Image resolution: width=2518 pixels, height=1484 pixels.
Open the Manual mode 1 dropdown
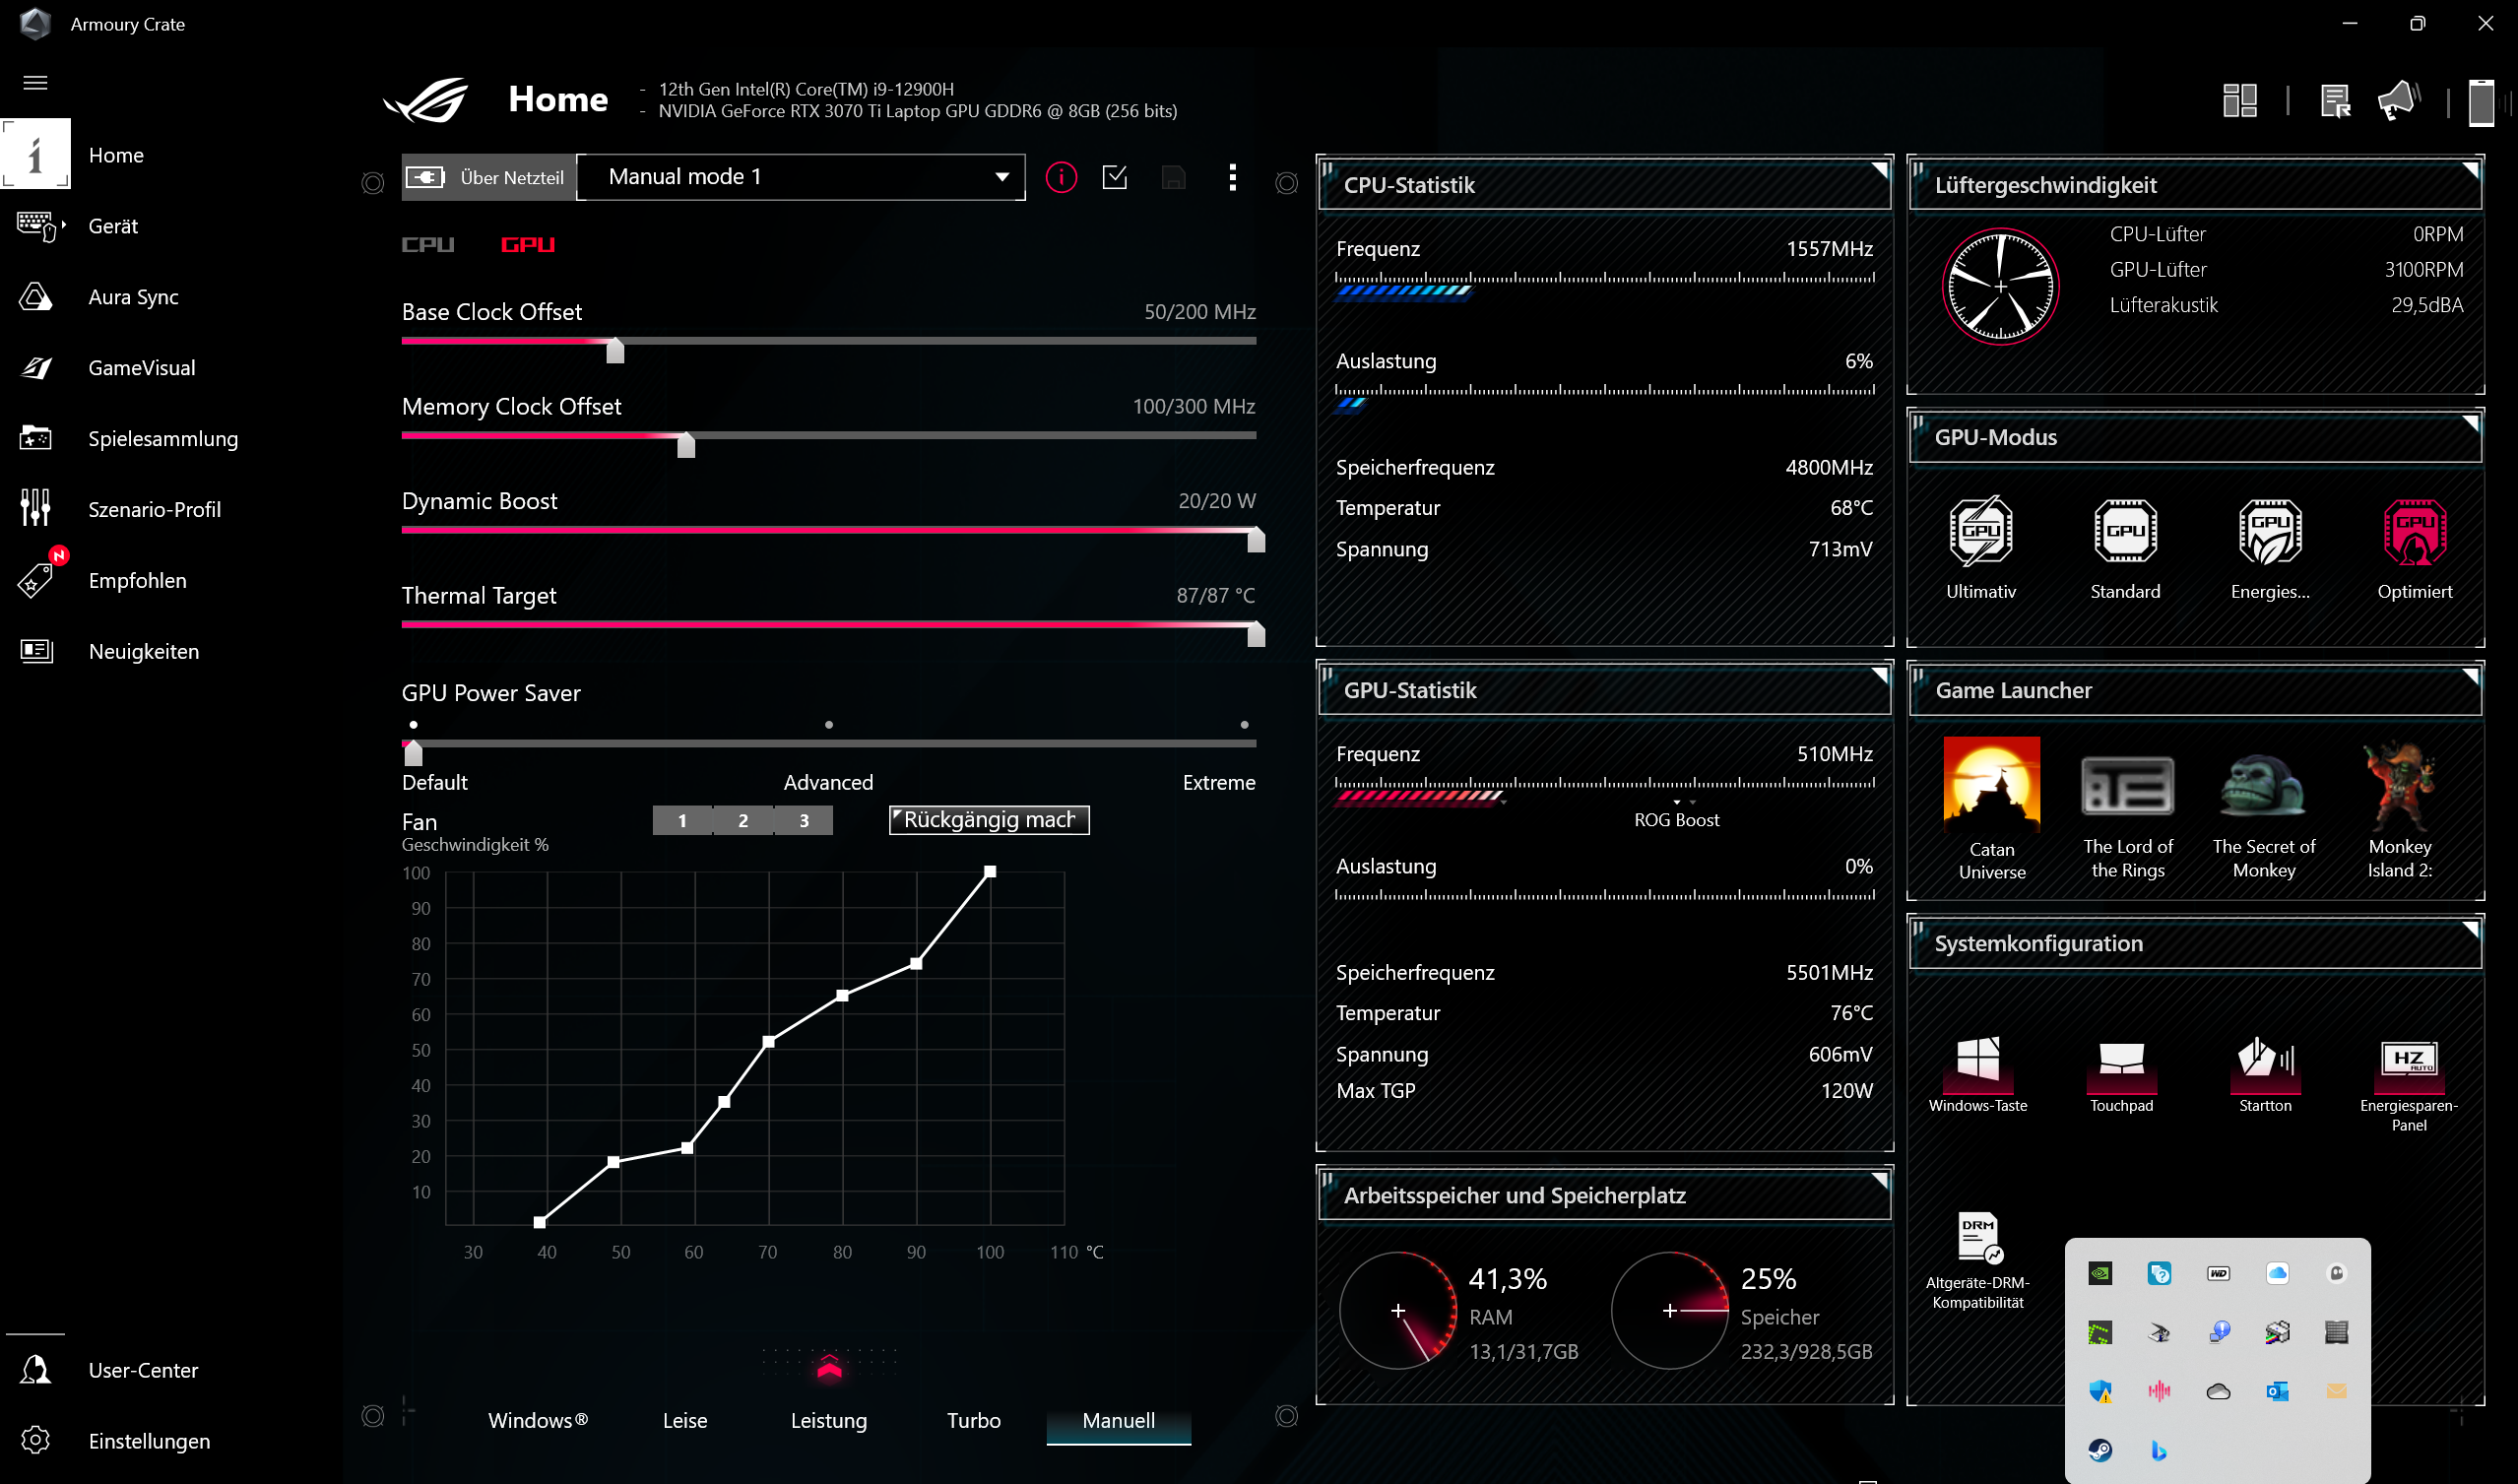tap(800, 177)
